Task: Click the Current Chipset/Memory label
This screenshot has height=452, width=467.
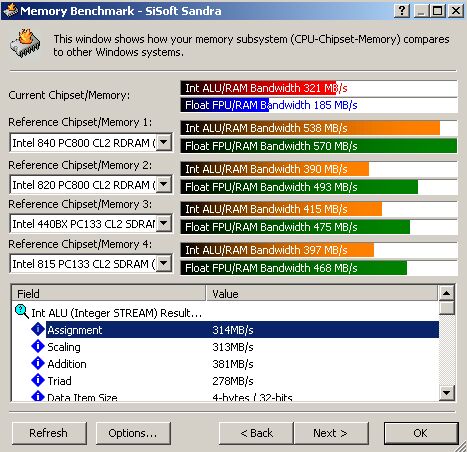Action: 69,95
